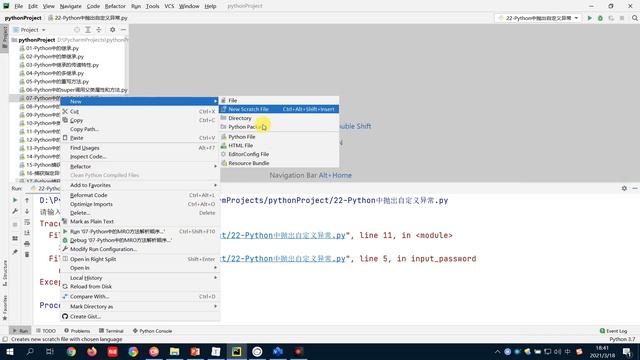This screenshot has height=360, width=640.
Task: Expand Mark Directory as submenu
Action: point(140,306)
